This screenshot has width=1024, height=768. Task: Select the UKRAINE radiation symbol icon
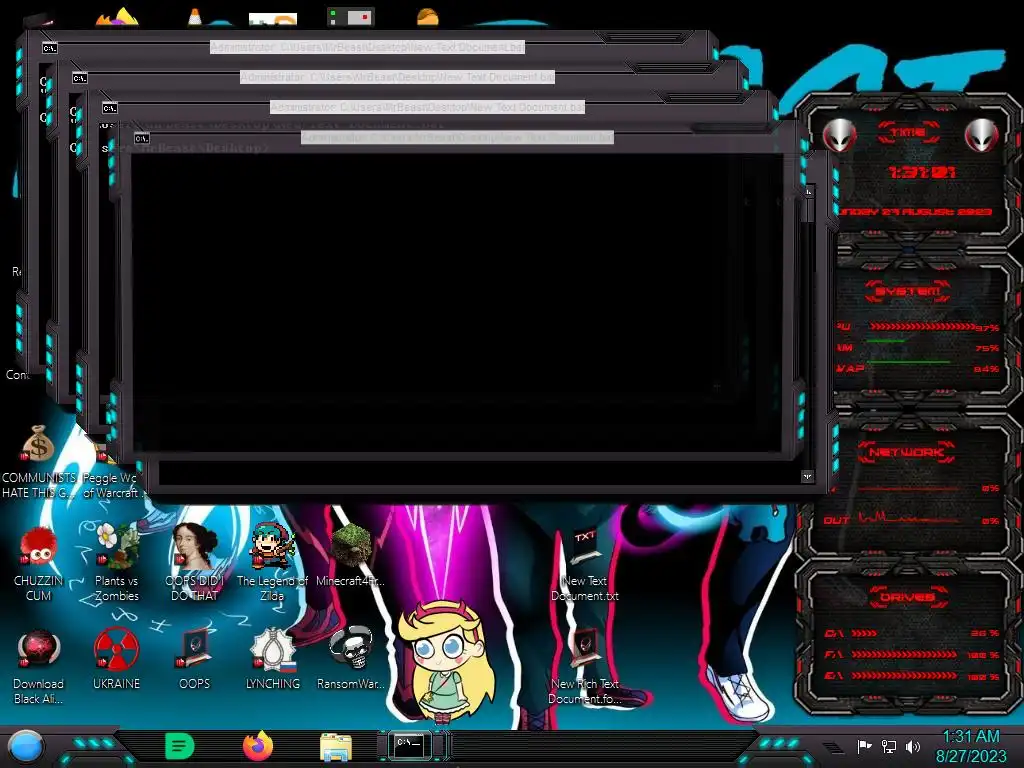click(x=116, y=649)
